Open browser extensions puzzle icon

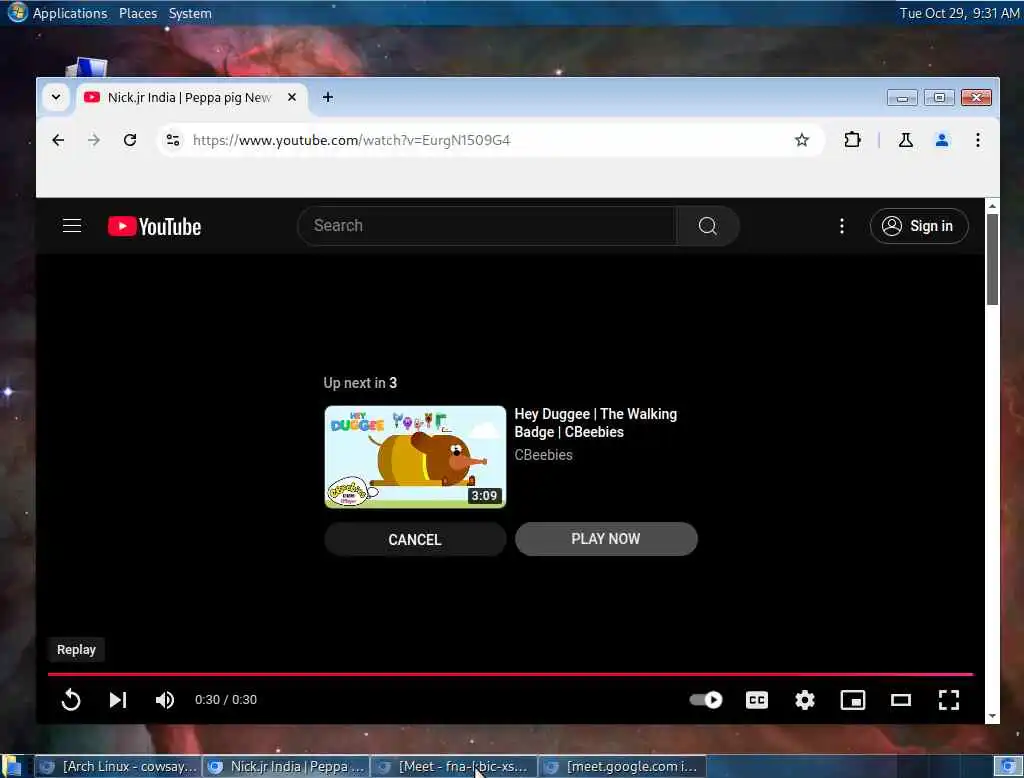click(x=852, y=140)
